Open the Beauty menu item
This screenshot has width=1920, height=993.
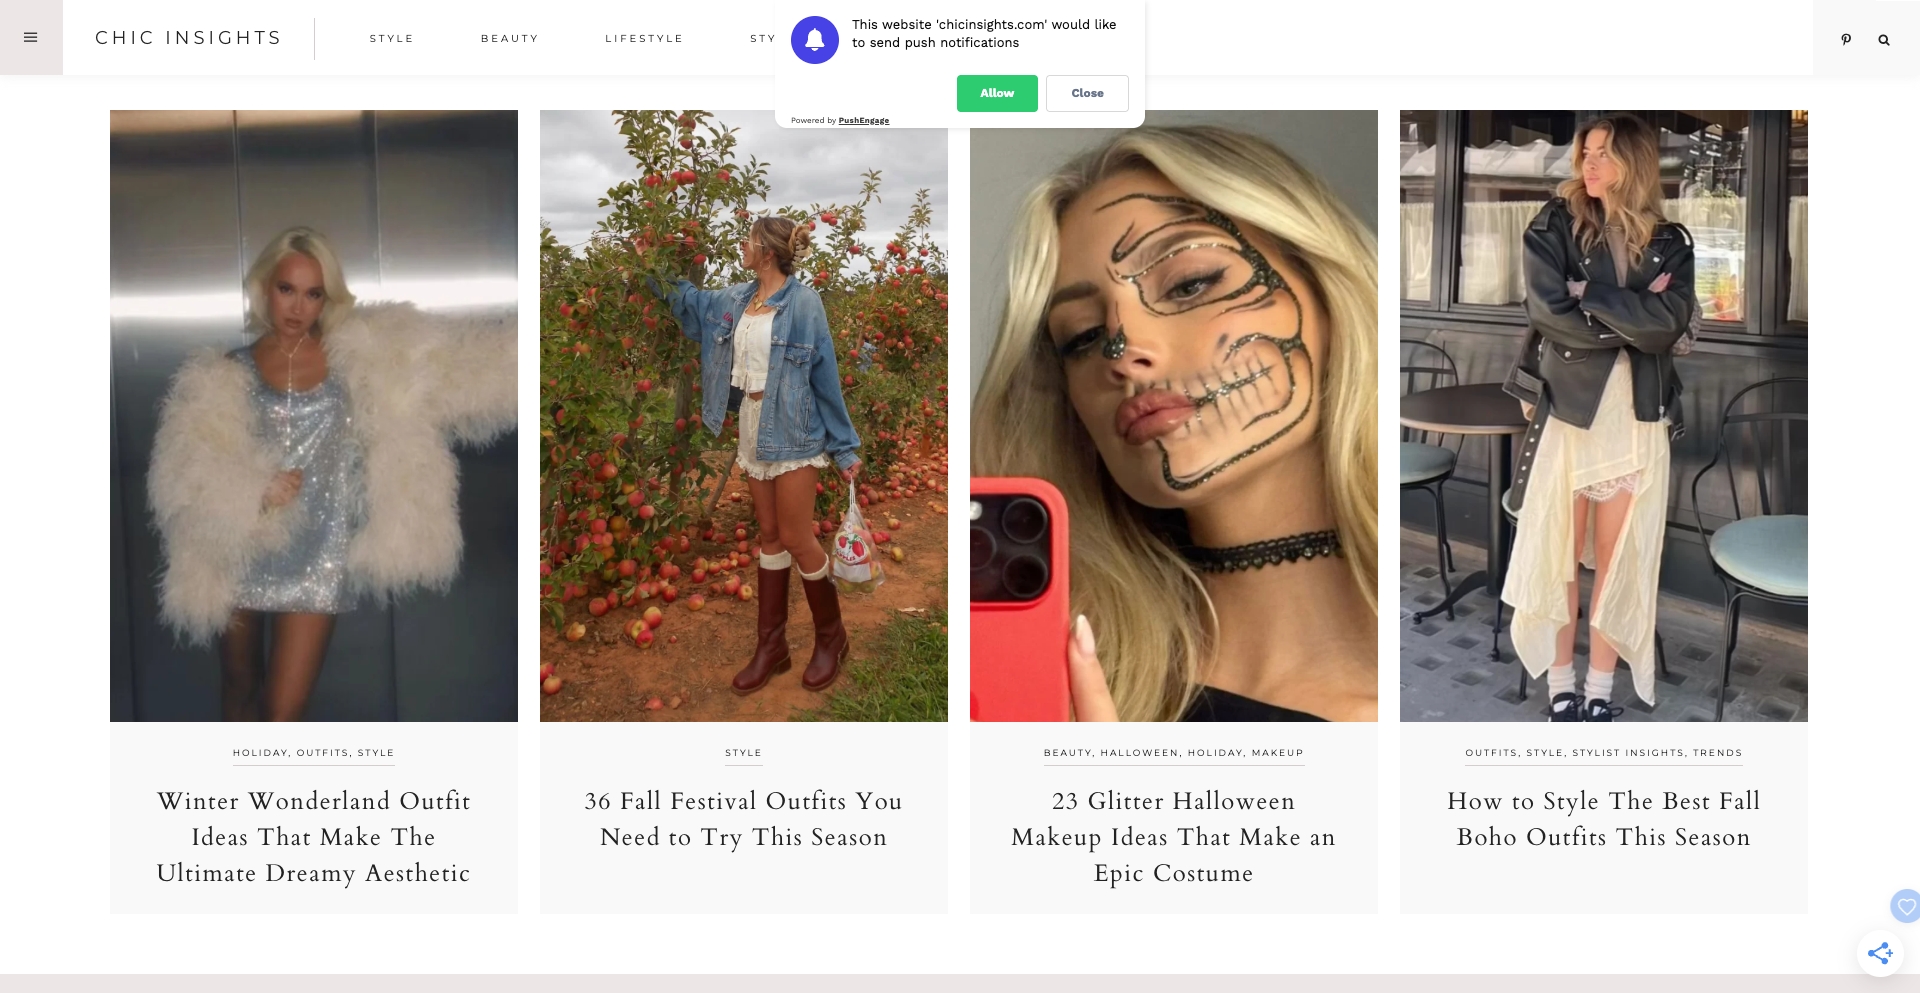[509, 39]
